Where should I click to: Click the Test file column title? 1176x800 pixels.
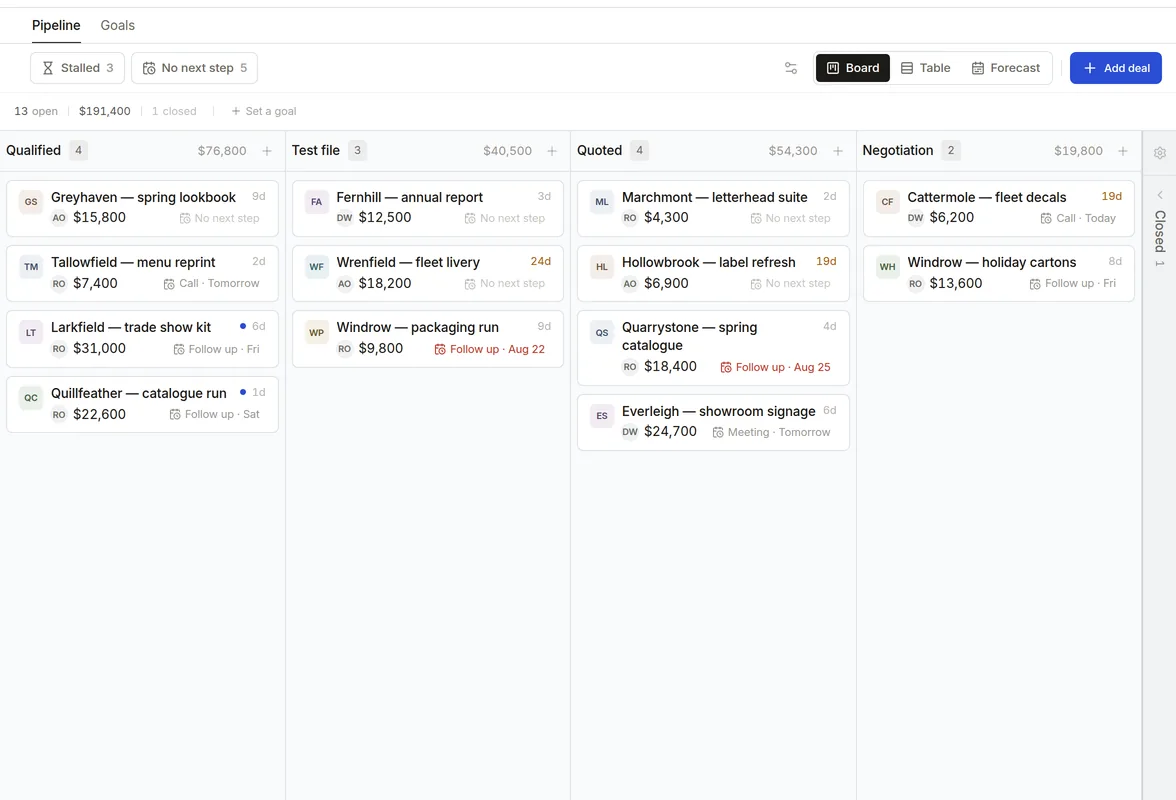pos(316,151)
